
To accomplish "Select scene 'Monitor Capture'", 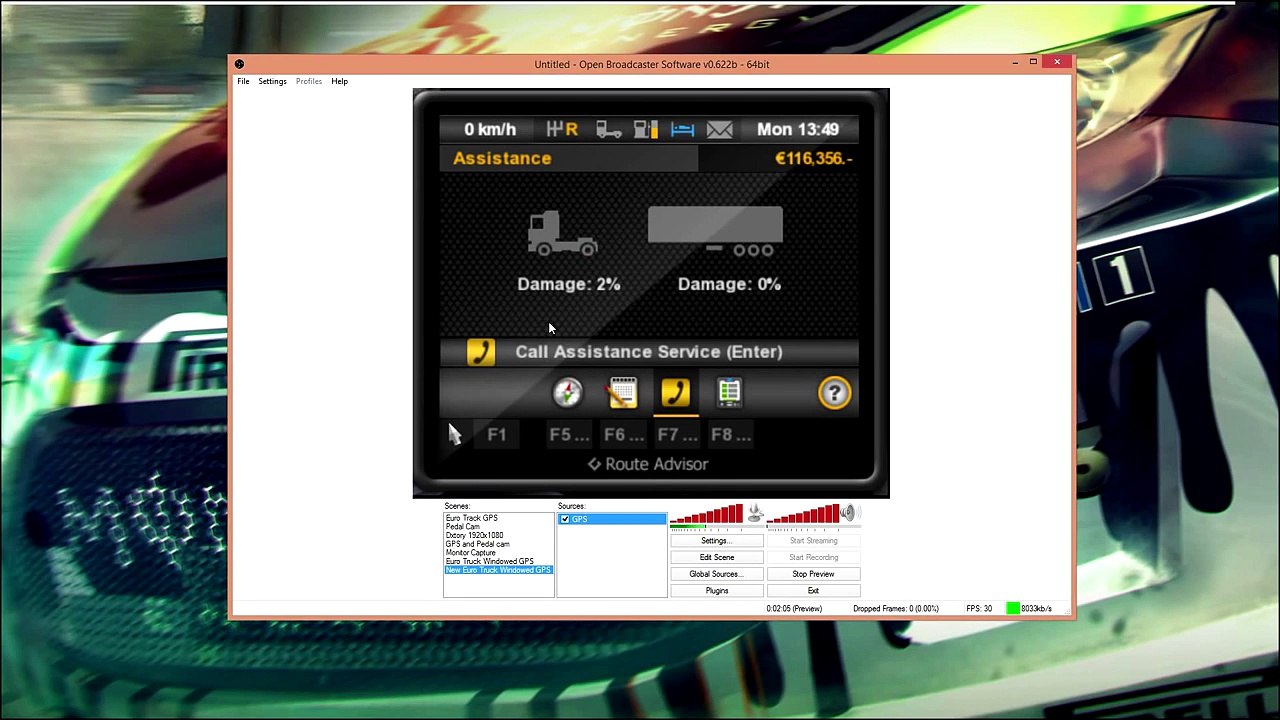I will (498, 553).
